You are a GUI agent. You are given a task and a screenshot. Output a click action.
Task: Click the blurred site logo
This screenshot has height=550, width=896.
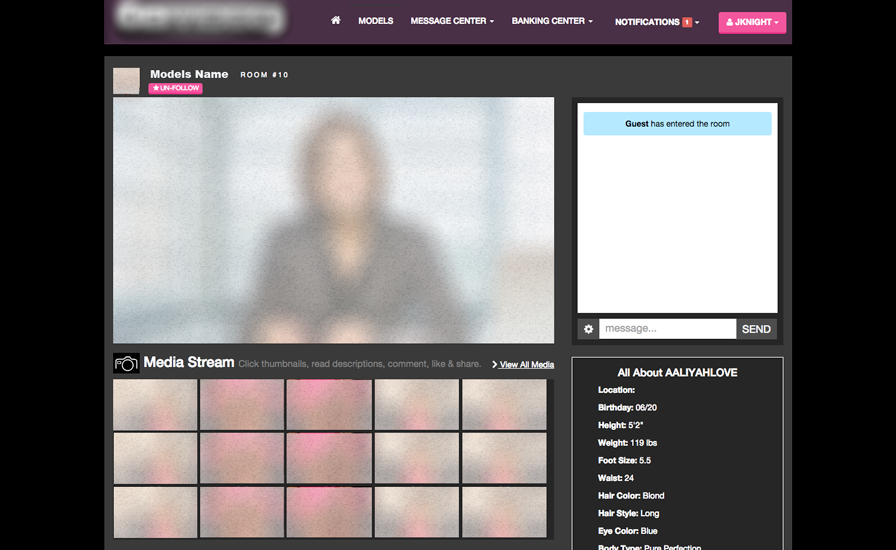[x=199, y=18]
